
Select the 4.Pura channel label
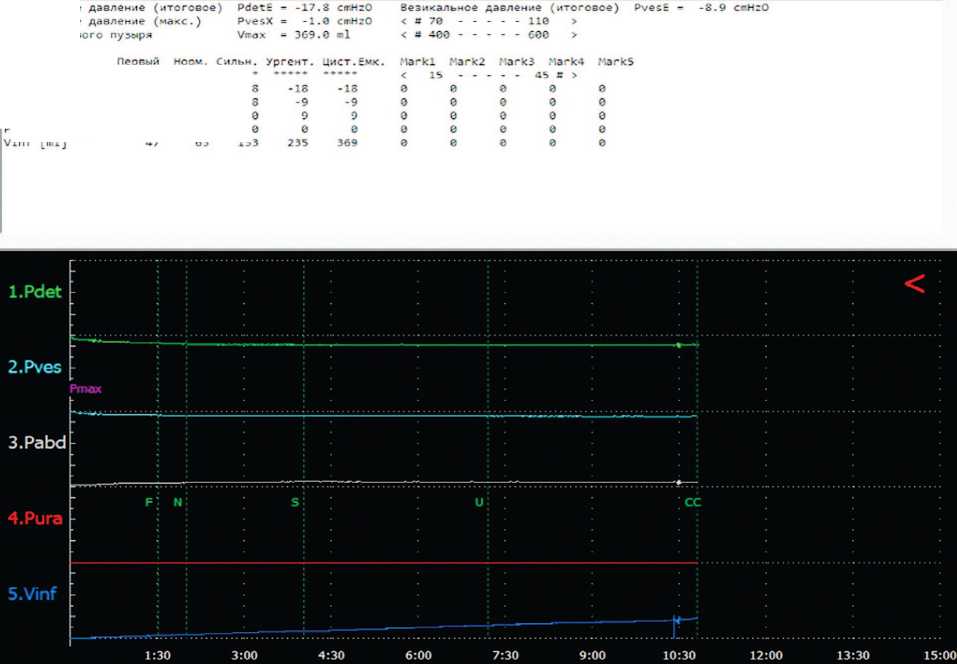[34, 519]
